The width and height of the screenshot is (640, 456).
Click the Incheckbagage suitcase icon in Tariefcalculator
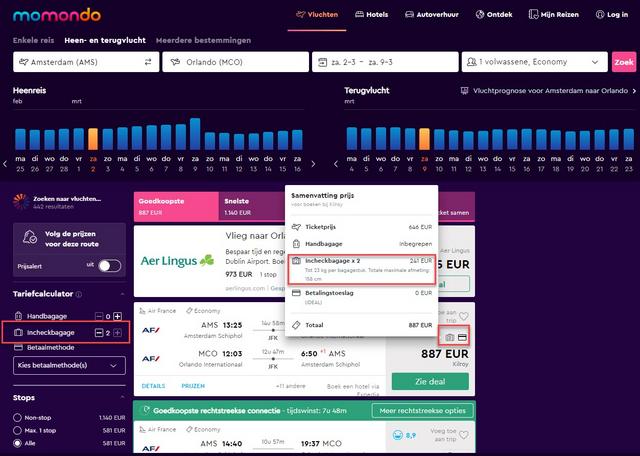(x=18, y=333)
